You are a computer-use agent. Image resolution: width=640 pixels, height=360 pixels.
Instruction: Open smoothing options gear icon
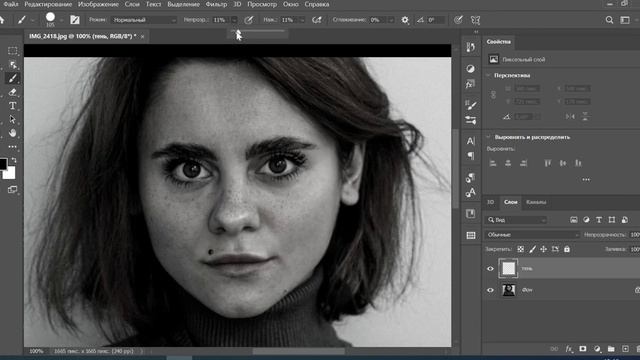click(x=405, y=20)
